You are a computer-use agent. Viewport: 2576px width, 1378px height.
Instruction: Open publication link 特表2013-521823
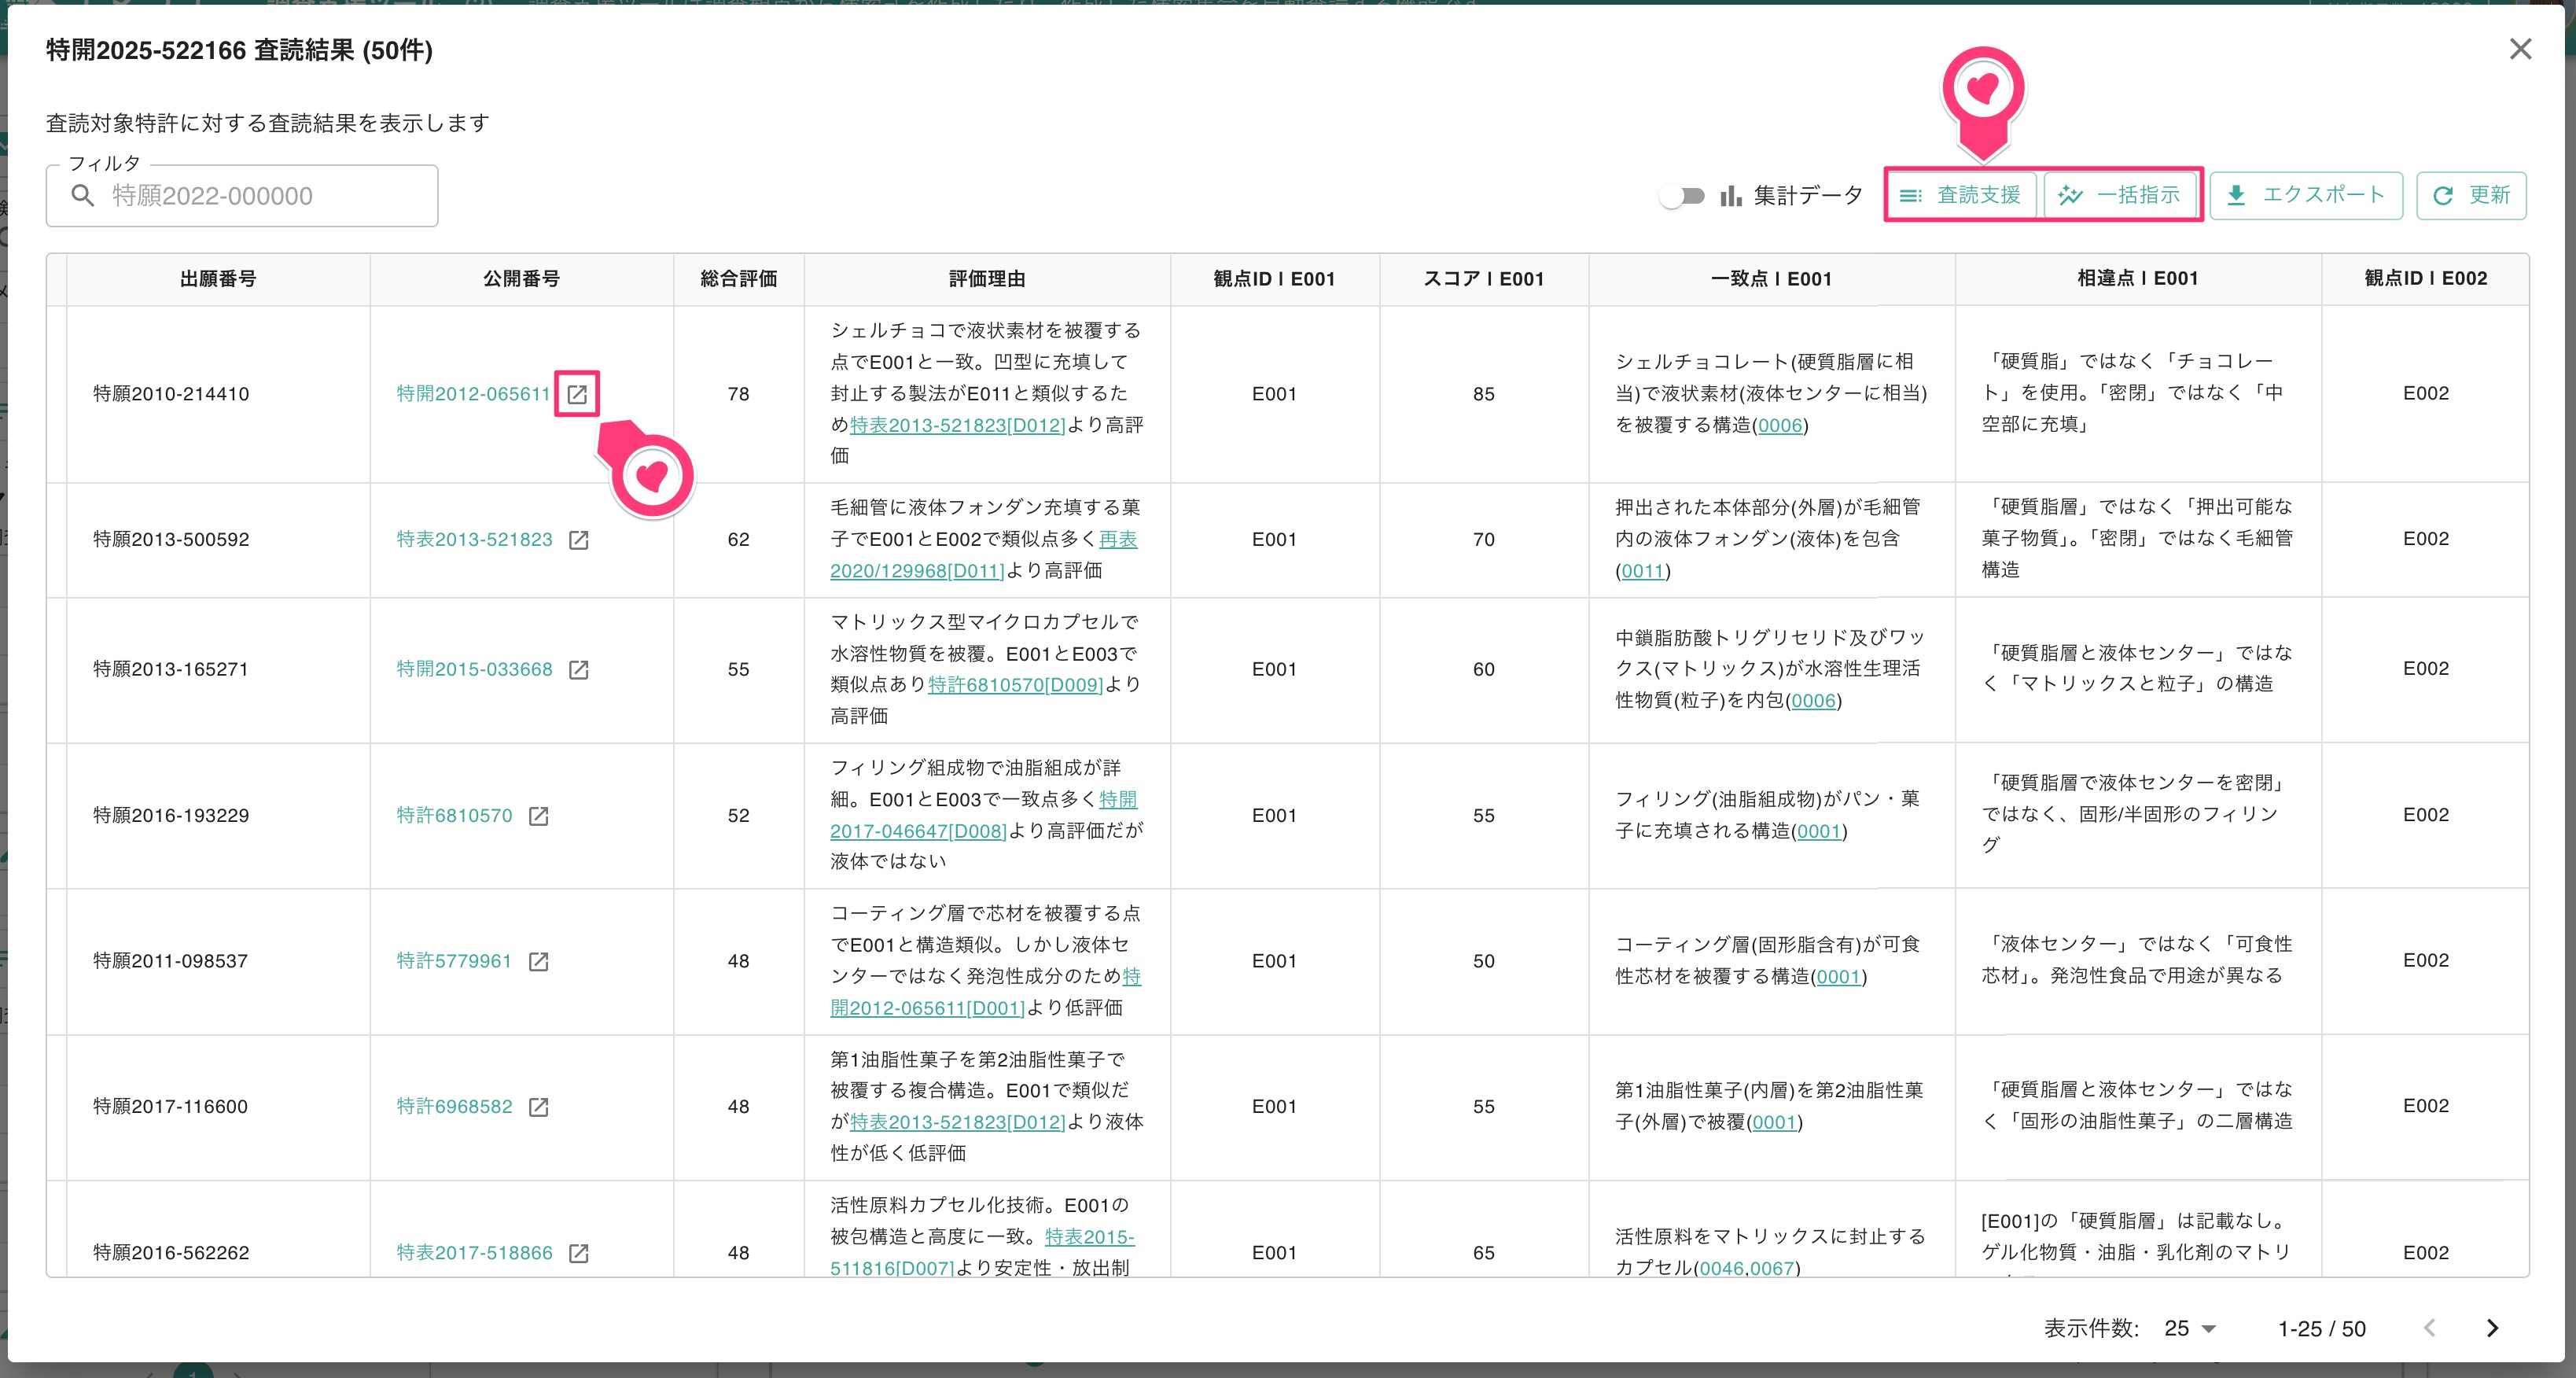[x=474, y=540]
